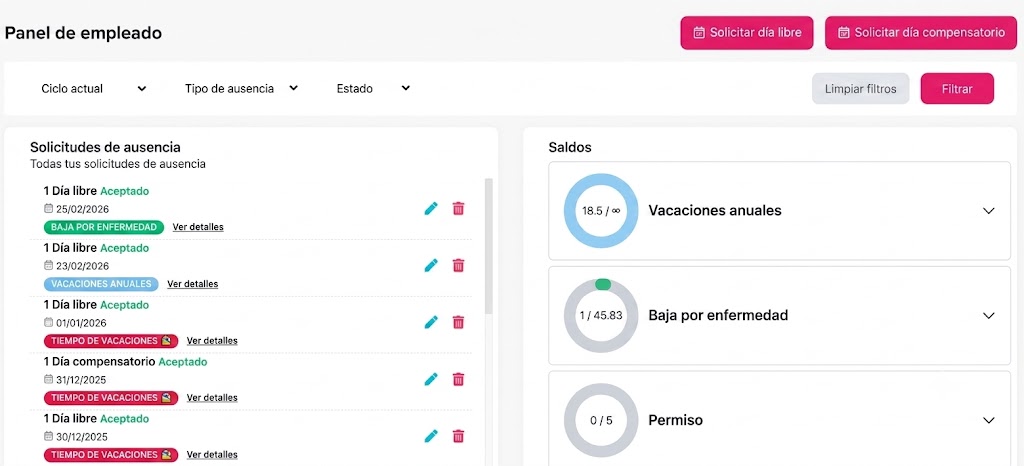Click TIEMPO DE VACACIONES tag on 01/01/2026
The image size is (1024, 466).
pyautogui.click(x=111, y=341)
